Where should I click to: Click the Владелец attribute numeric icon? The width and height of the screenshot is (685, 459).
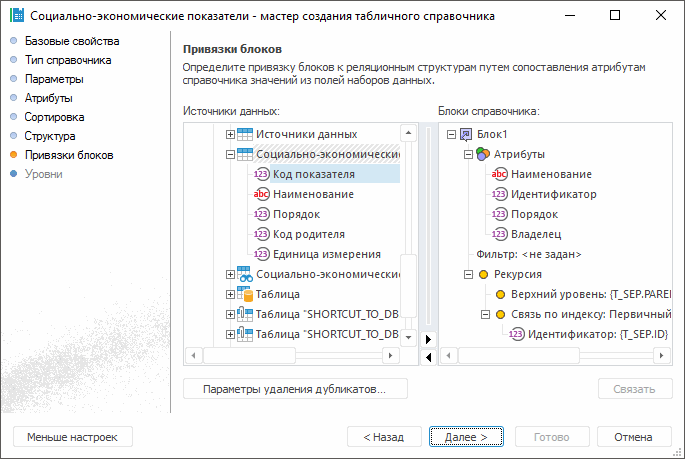click(x=499, y=234)
